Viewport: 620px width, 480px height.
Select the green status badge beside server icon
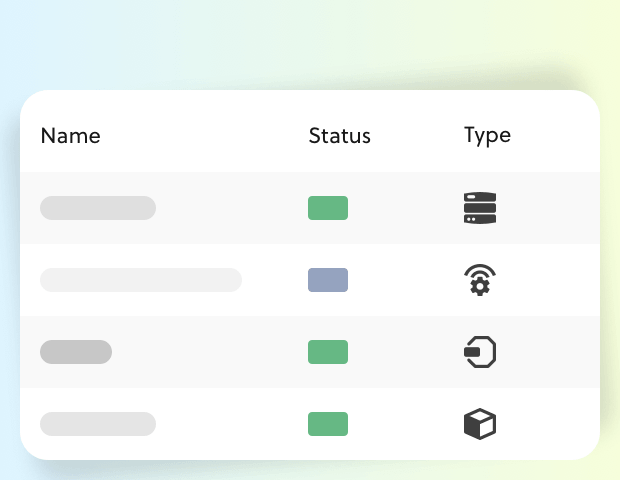[328, 208]
